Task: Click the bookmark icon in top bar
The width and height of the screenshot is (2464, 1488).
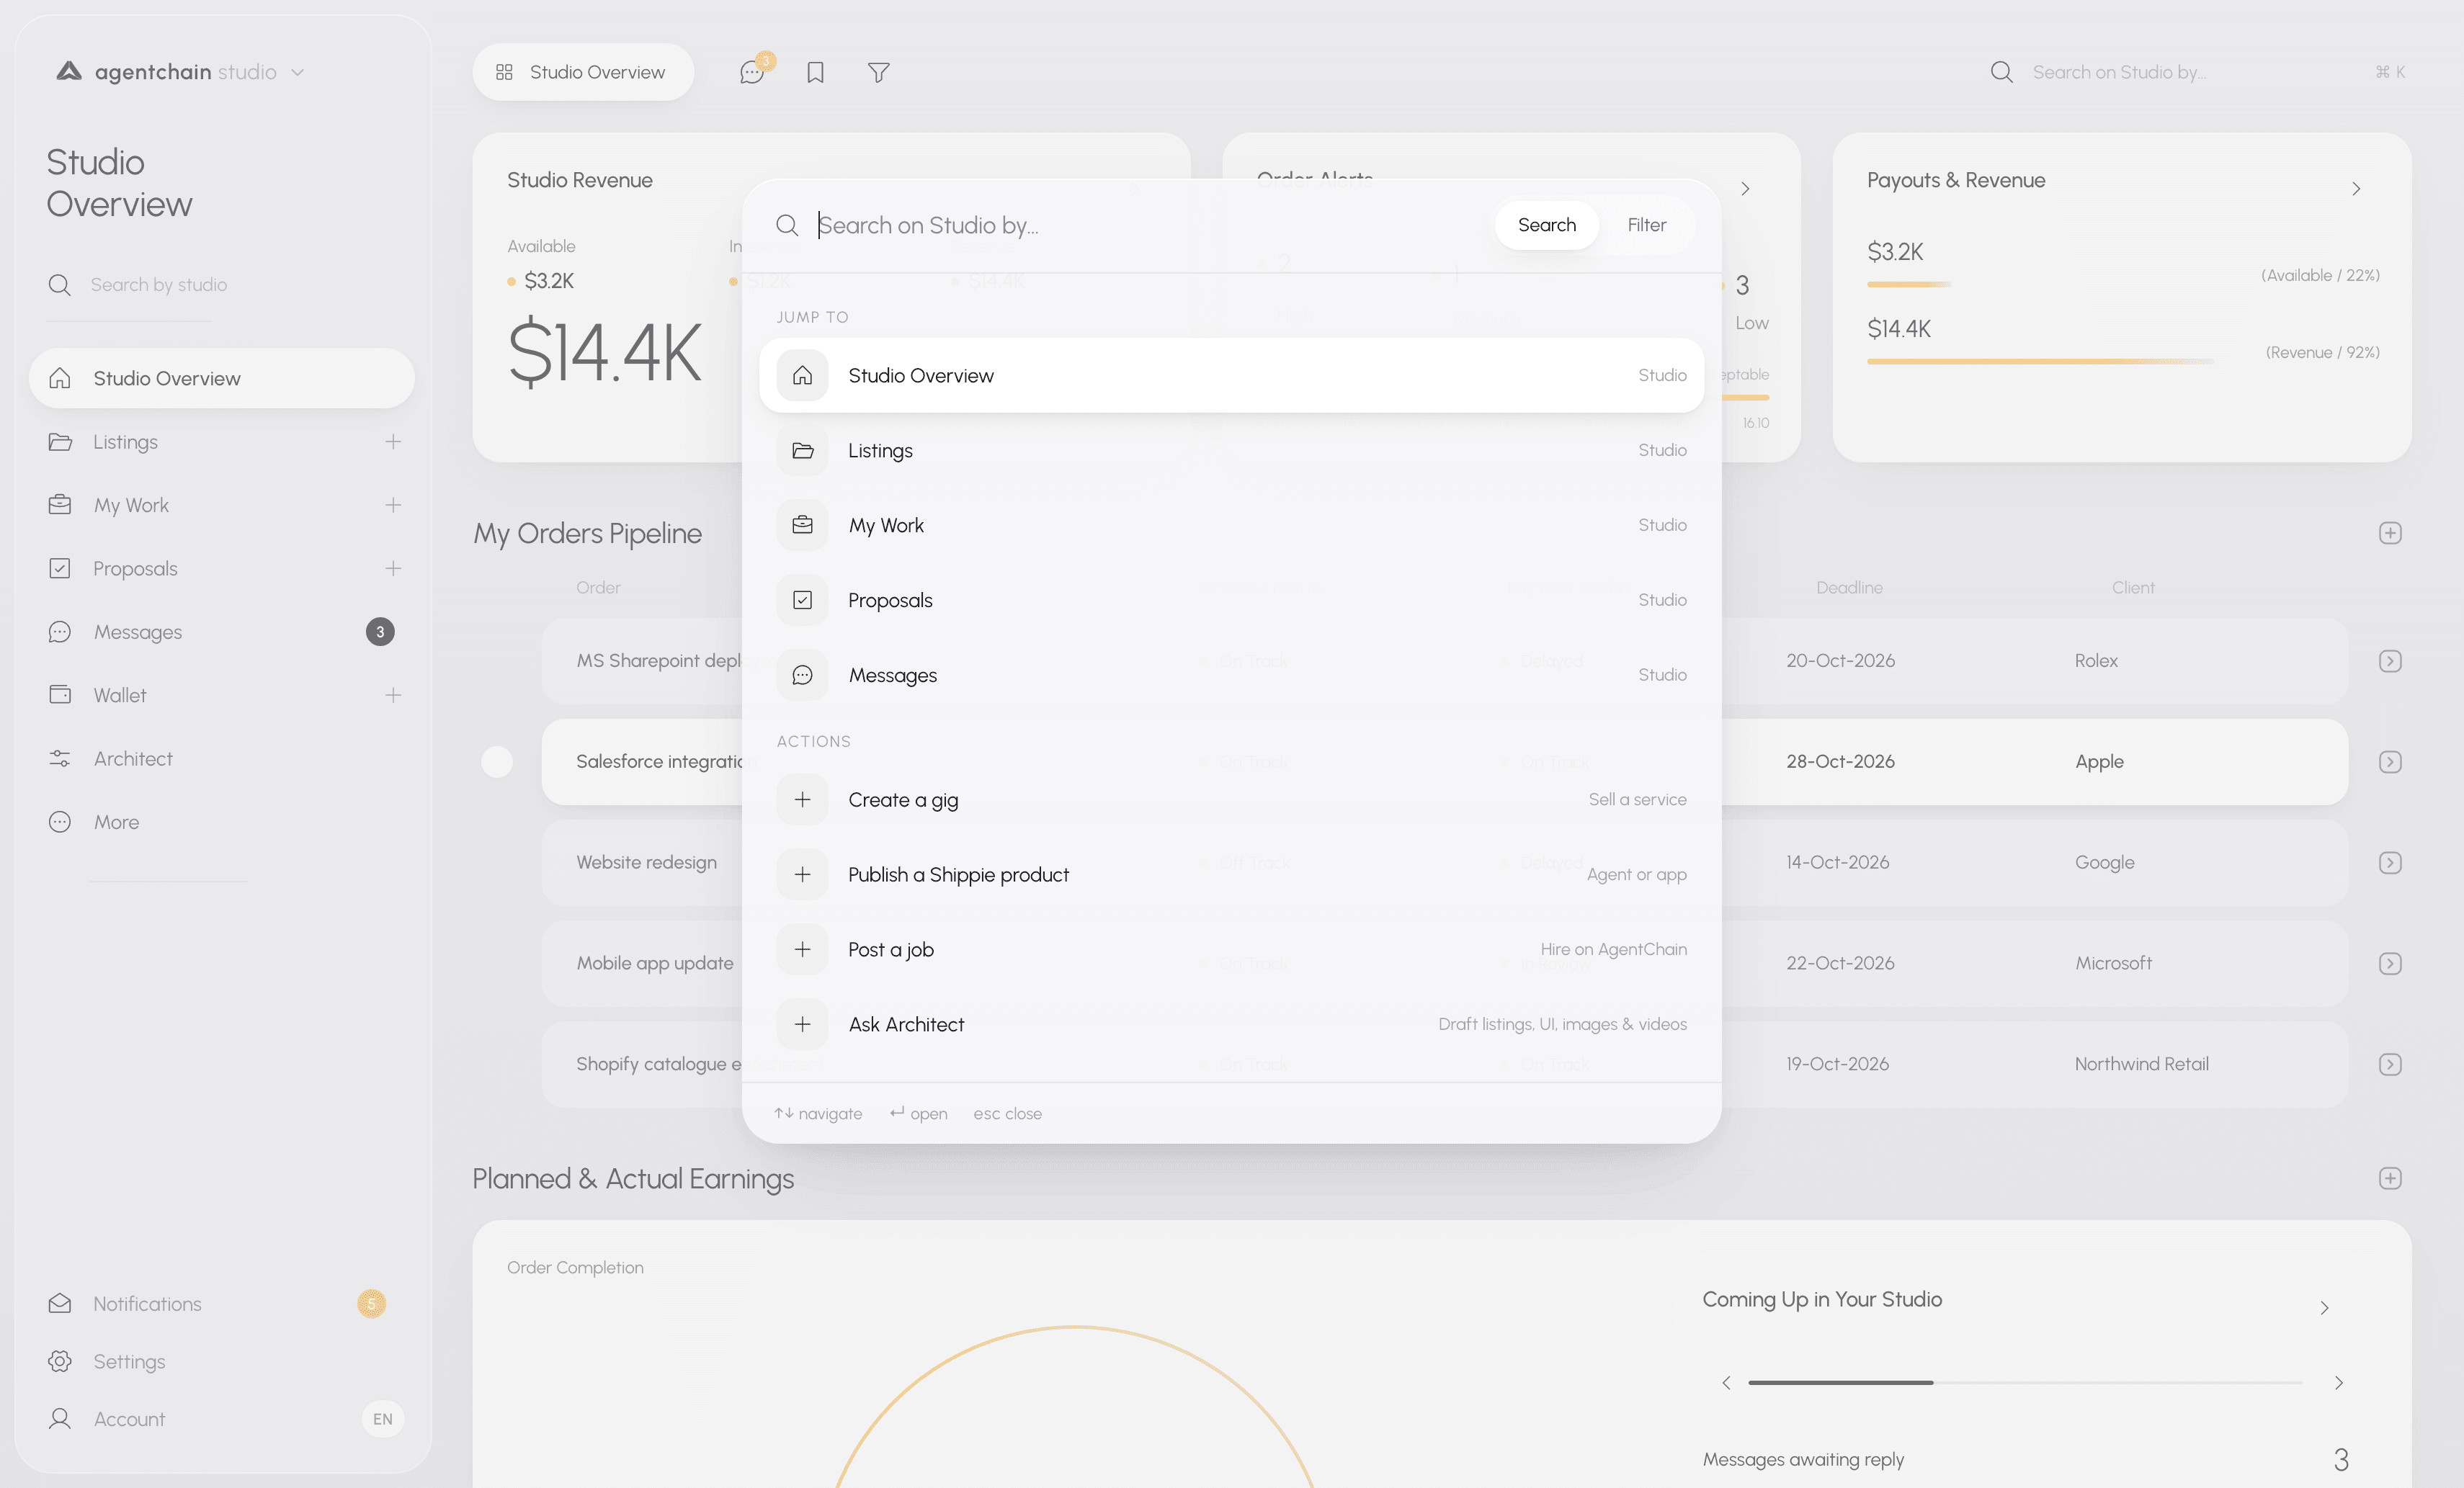Action: (815, 72)
